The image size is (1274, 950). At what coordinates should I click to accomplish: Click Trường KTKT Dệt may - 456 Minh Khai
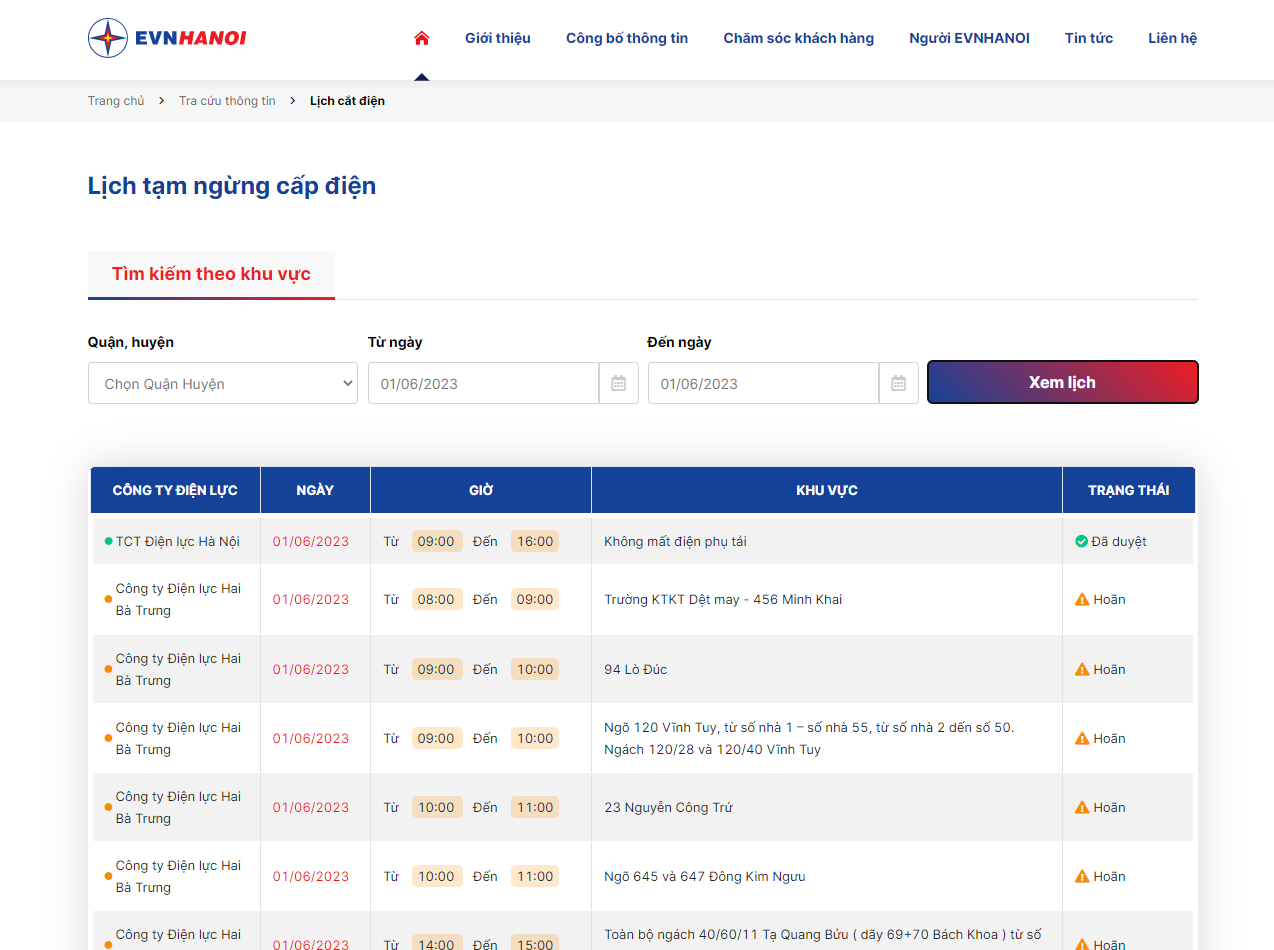coord(723,599)
